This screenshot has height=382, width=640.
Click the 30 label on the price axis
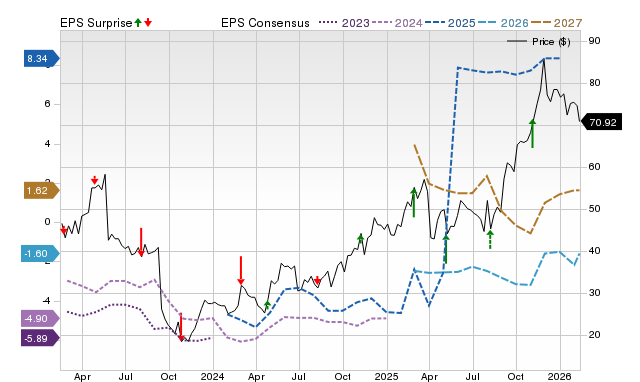click(595, 293)
